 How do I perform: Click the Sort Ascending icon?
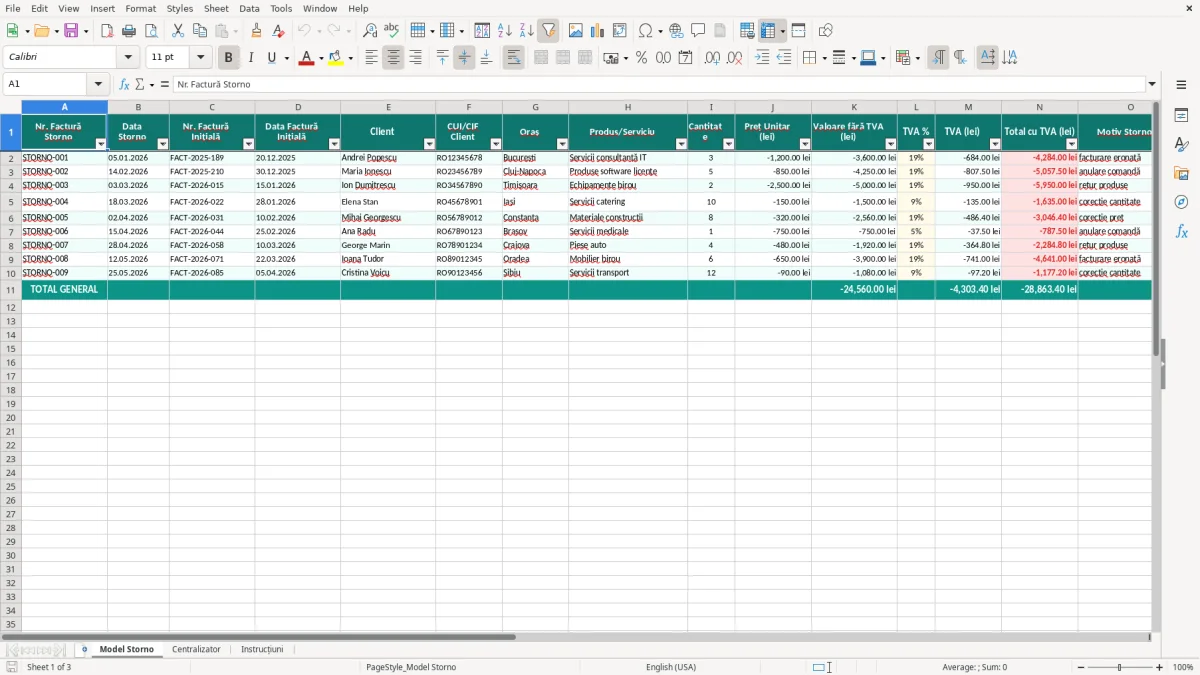505,31
